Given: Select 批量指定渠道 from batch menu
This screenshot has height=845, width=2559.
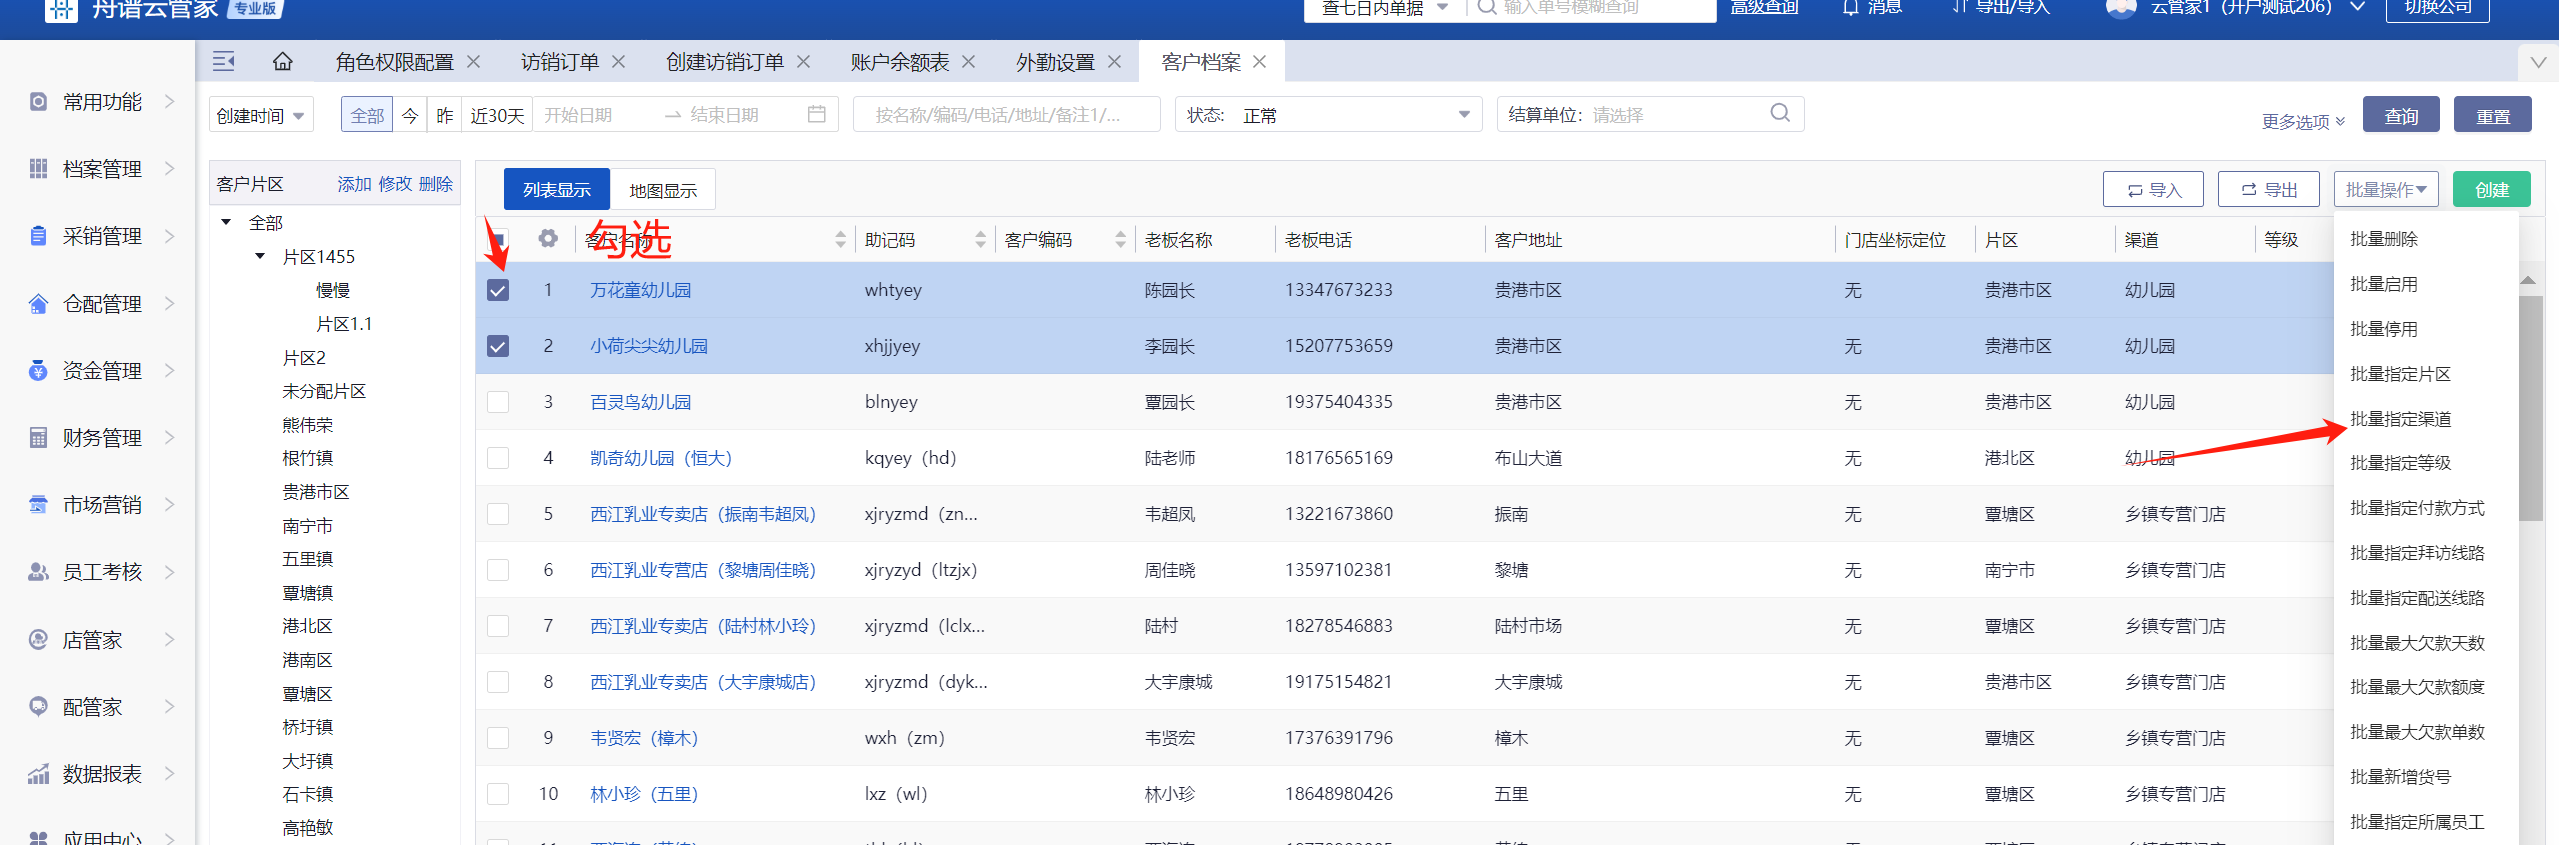Looking at the screenshot, I should click(x=2400, y=419).
